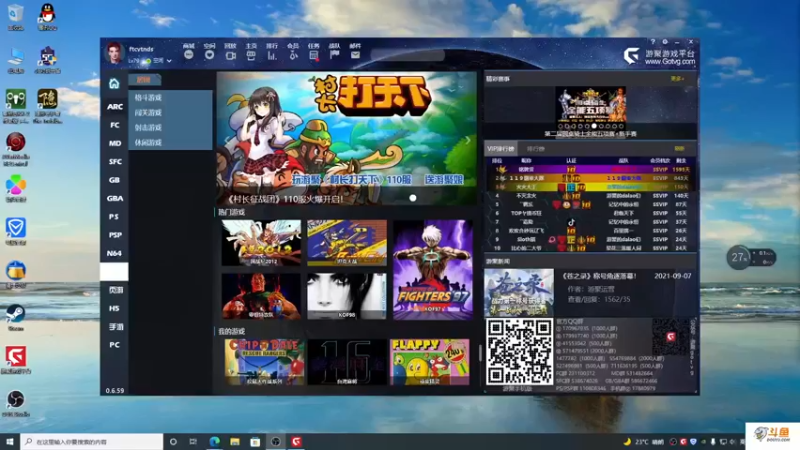
Task: Open Flappy game thumbnail in my games
Action: pos(430,362)
